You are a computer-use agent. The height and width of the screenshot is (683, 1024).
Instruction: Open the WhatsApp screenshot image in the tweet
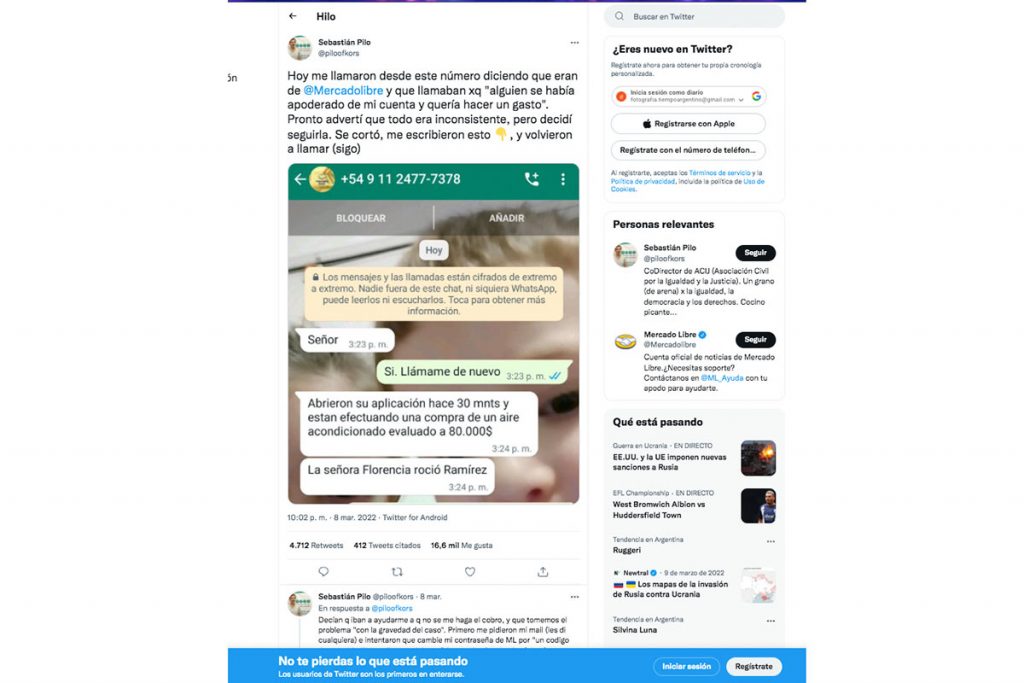point(433,334)
